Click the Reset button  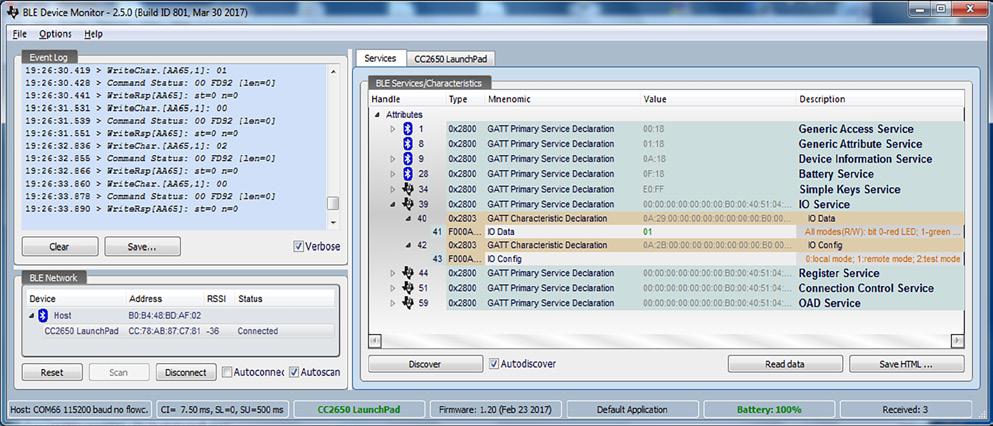(52, 372)
